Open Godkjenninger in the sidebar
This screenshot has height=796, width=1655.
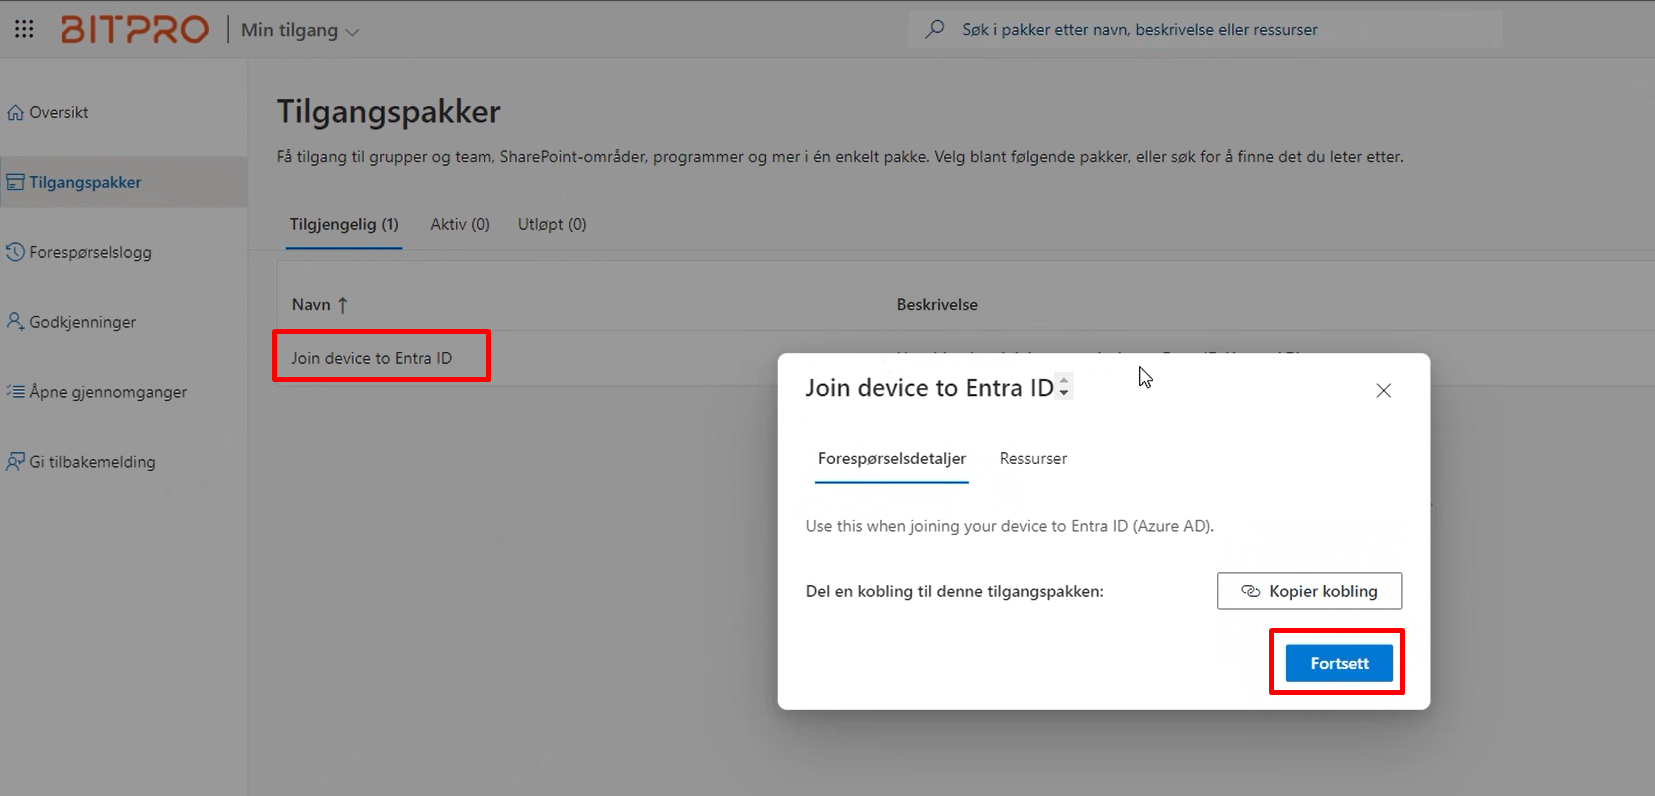click(124, 322)
